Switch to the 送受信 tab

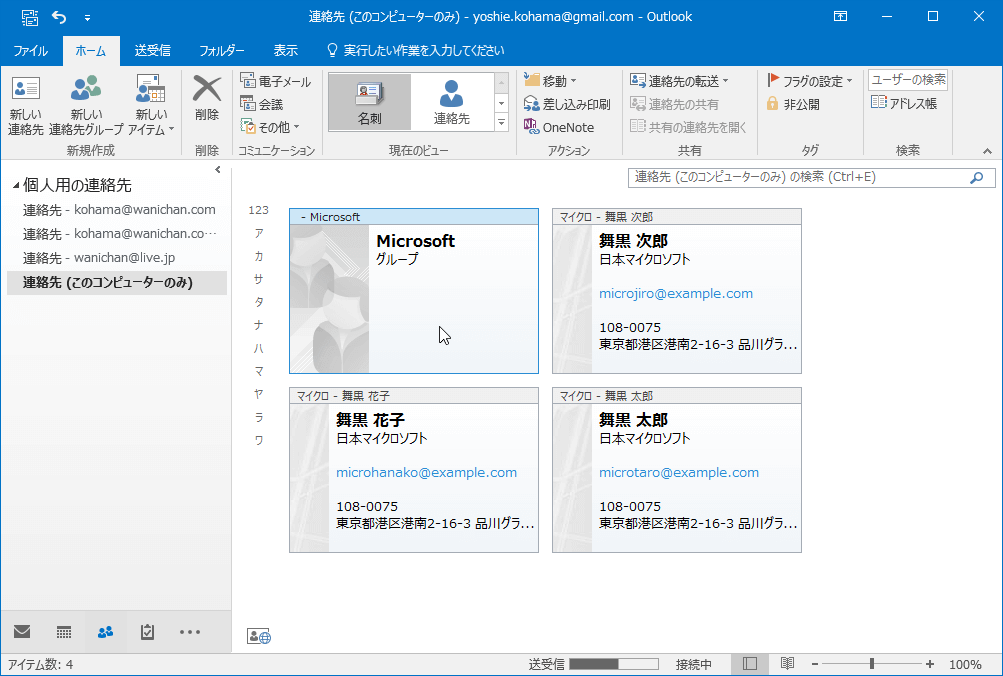click(152, 51)
